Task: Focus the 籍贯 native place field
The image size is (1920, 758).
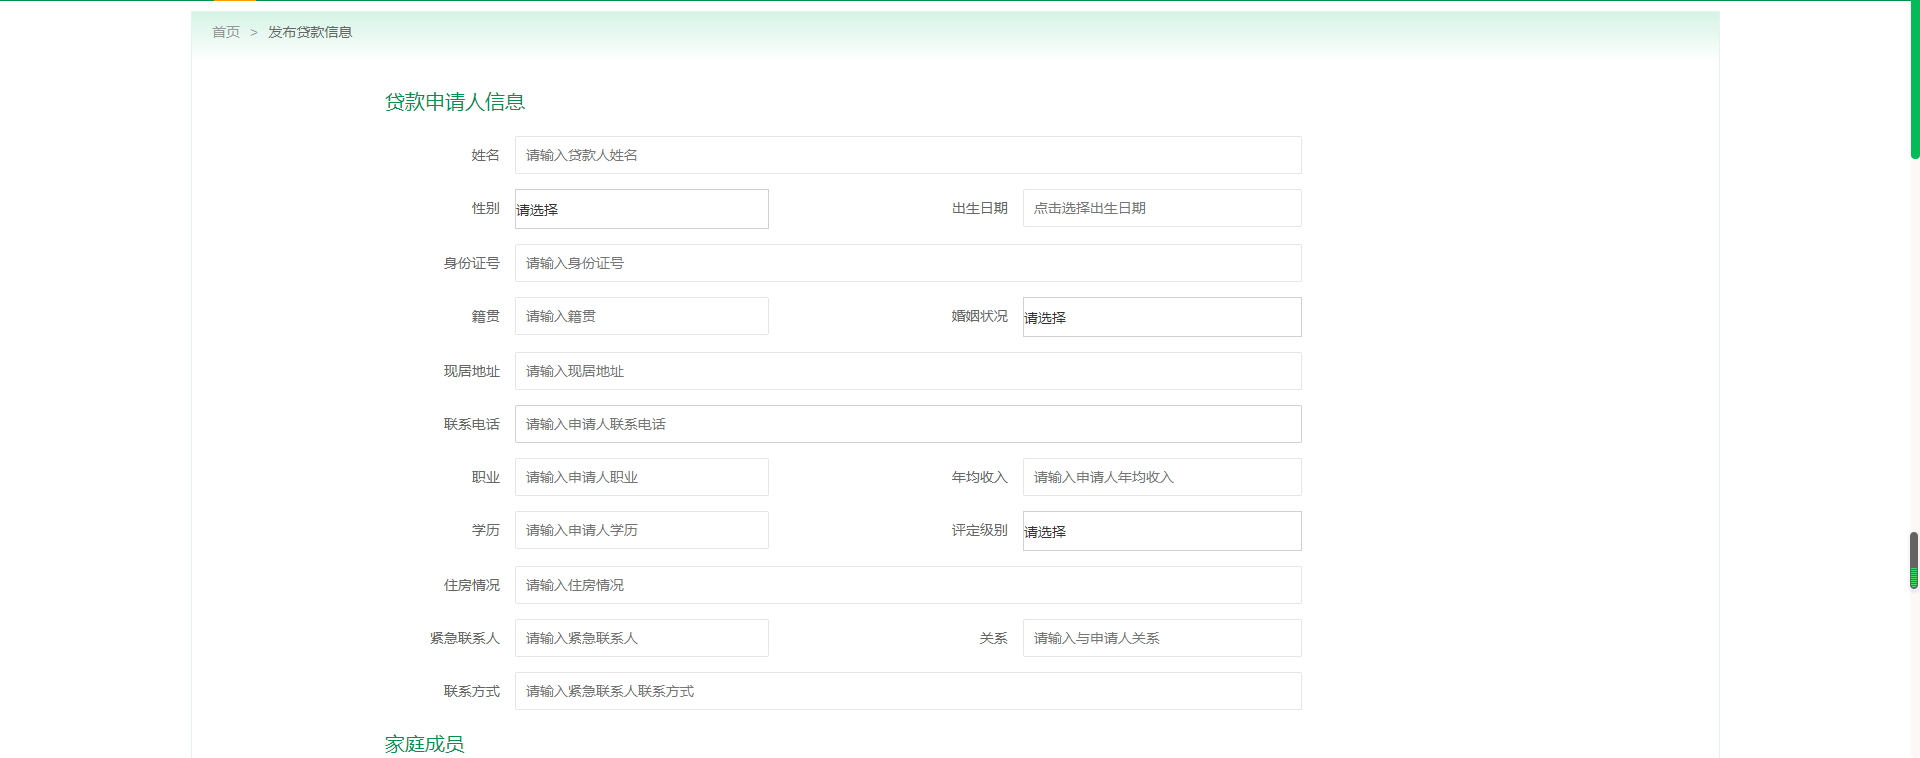Action: (x=641, y=316)
